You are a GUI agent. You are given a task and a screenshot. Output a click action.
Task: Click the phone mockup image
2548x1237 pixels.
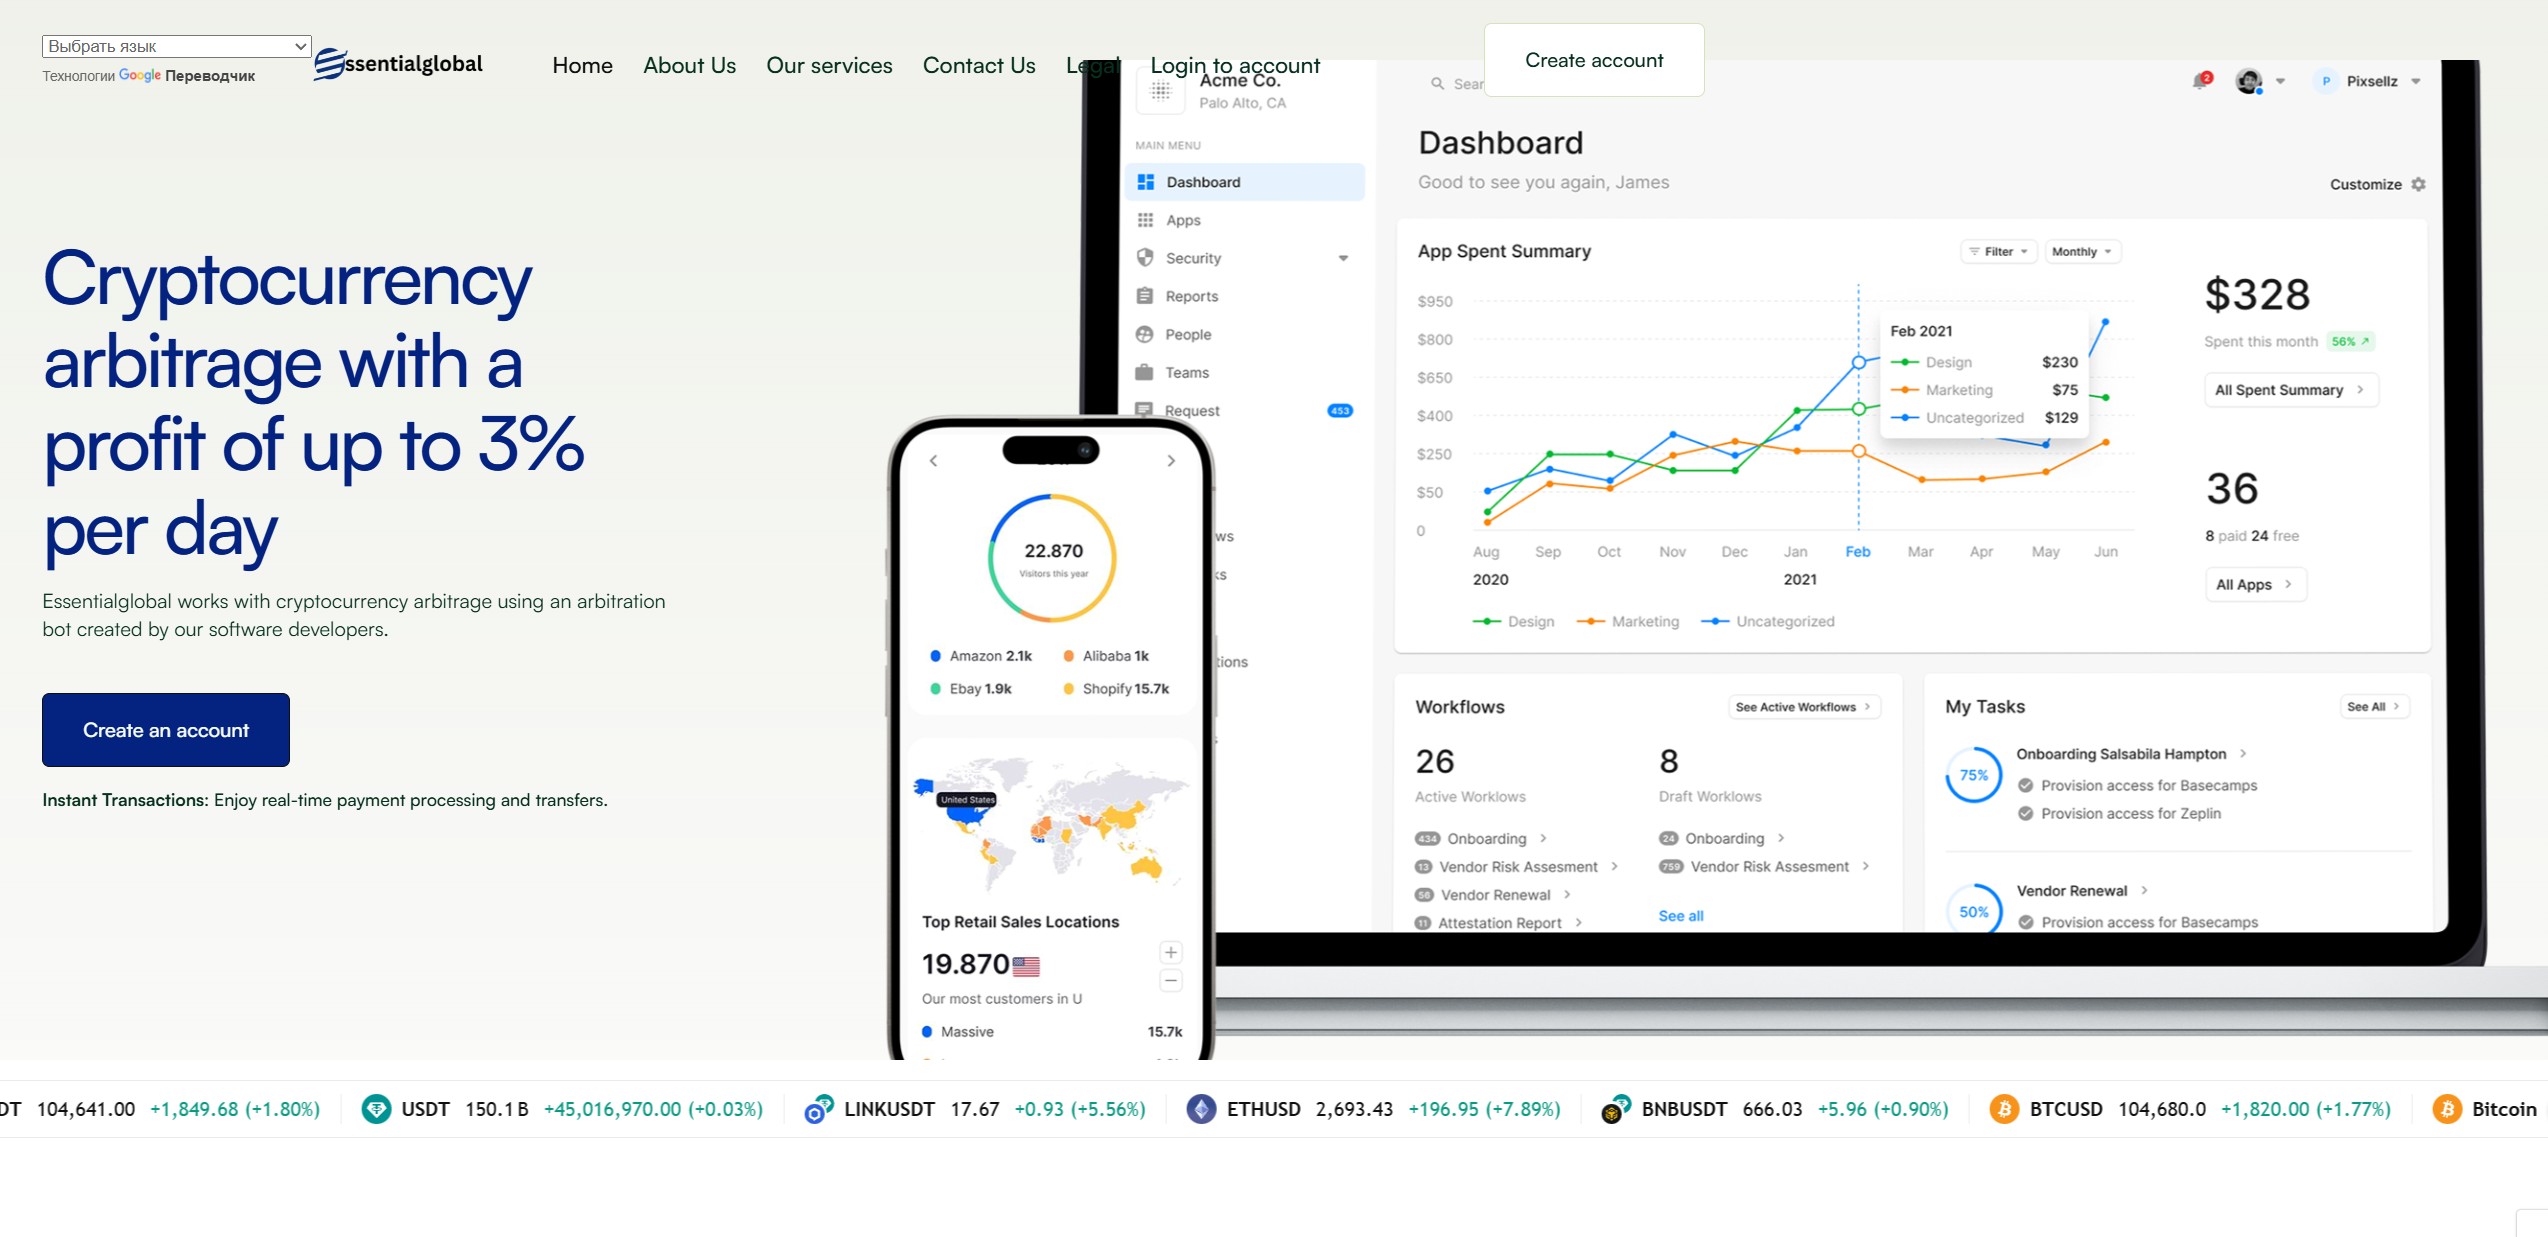(1050, 740)
